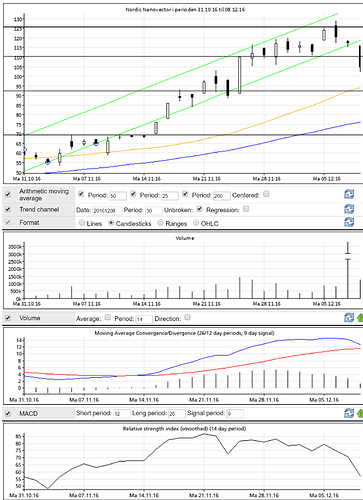The image size is (363, 500).
Task: Click the 'Signal period:' label
Action: [206, 413]
